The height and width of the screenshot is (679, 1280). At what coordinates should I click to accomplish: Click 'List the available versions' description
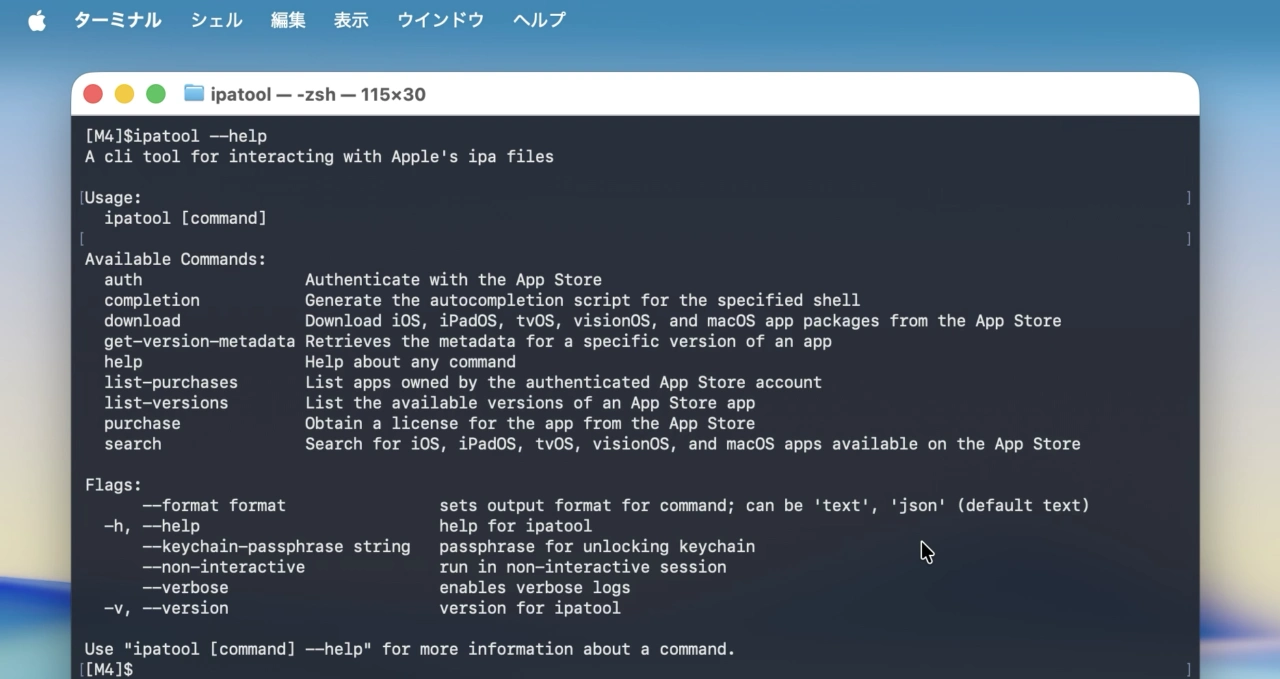coord(530,403)
